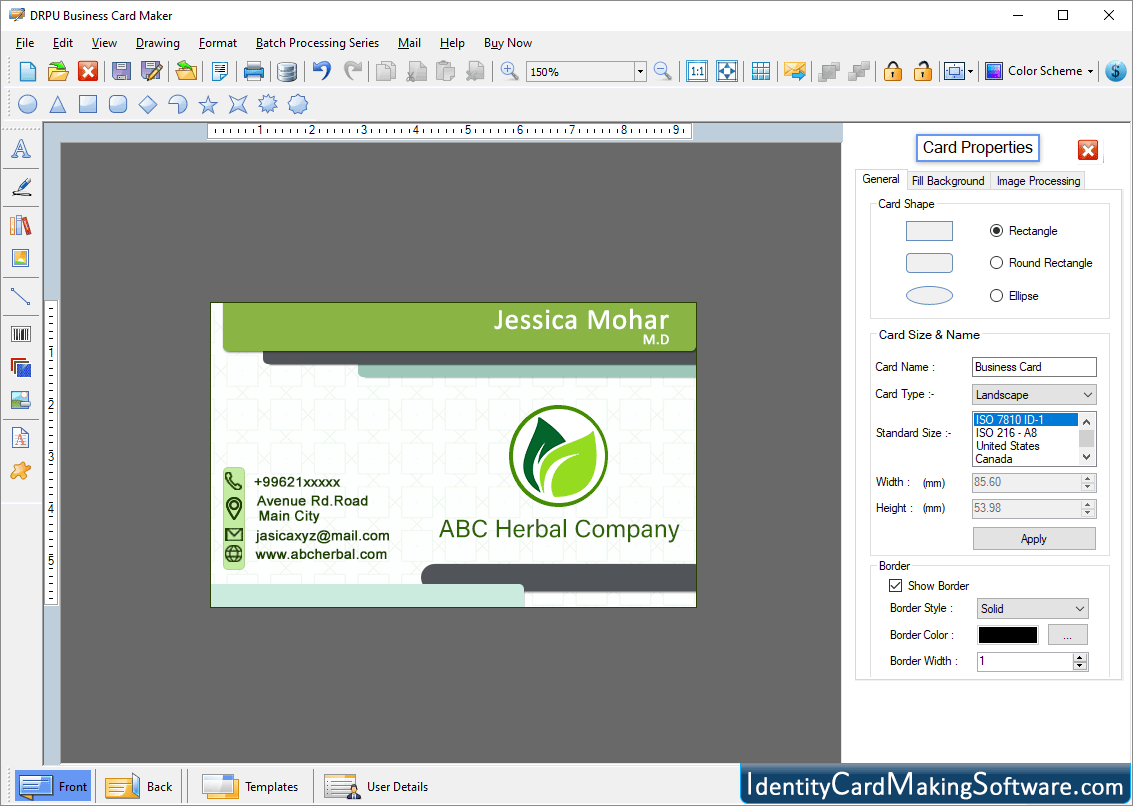This screenshot has height=806, width=1133.
Task: Set the 1:1 actual size view
Action: [x=697, y=71]
